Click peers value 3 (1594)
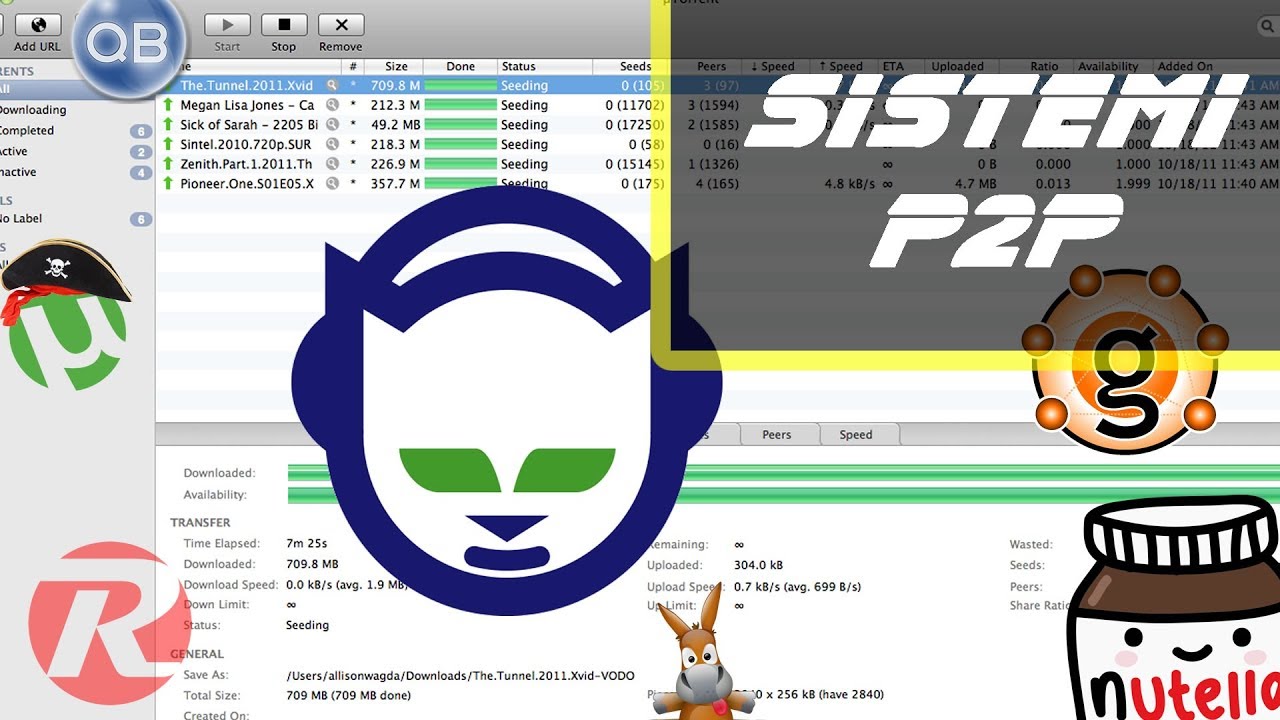This screenshot has height=720, width=1280. pos(712,105)
